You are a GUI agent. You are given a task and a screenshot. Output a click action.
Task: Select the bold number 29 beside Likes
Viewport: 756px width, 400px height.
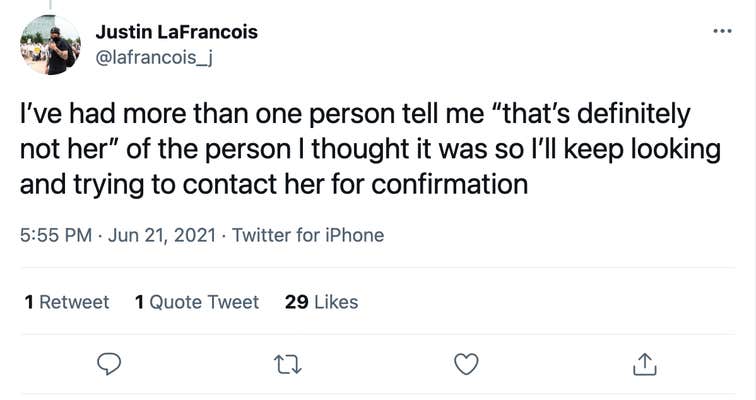click(297, 302)
